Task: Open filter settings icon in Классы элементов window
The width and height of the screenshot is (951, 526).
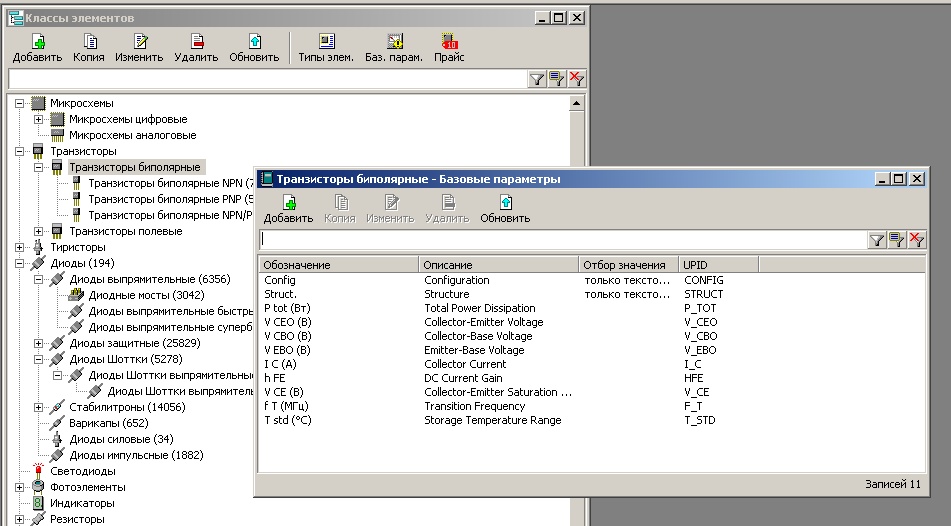Action: (x=556, y=79)
